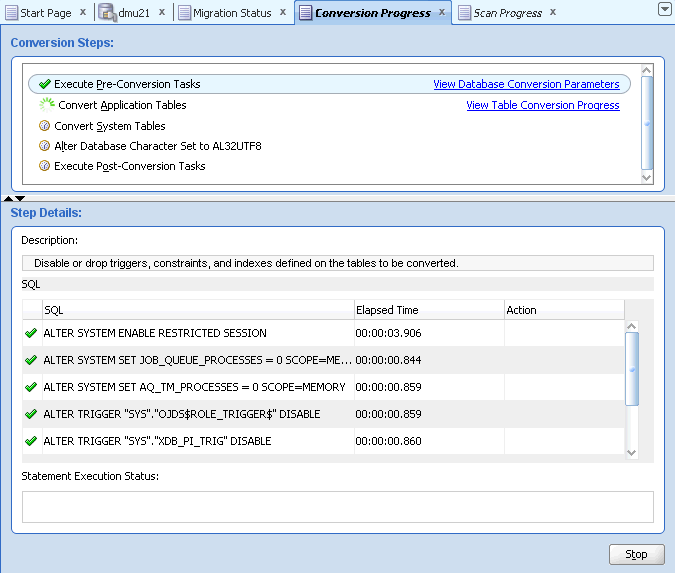
Task: Select the Conversion Progress tab
Action: pyautogui.click(x=372, y=13)
